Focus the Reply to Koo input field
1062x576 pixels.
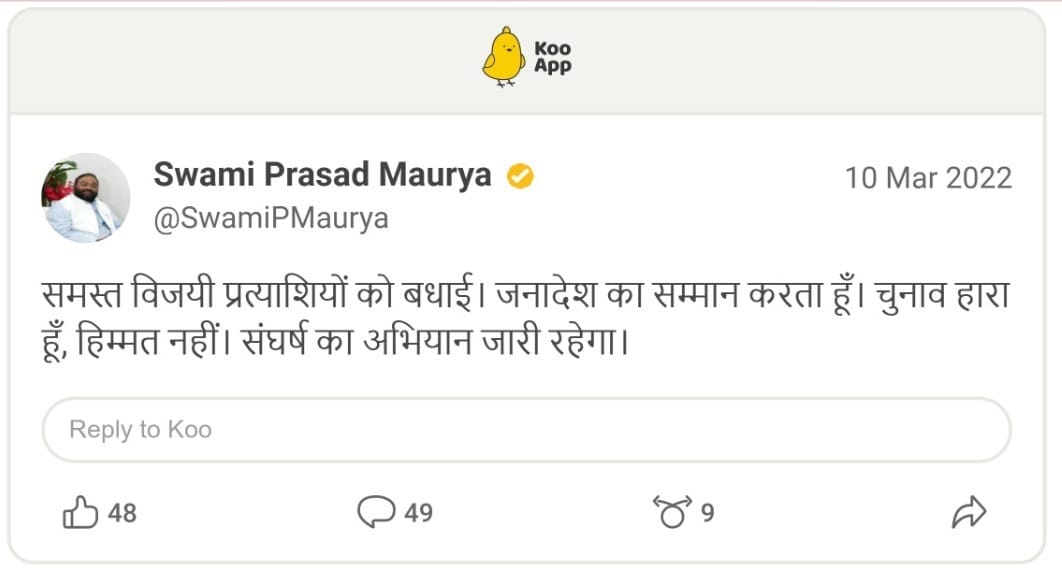pyautogui.click(x=526, y=430)
